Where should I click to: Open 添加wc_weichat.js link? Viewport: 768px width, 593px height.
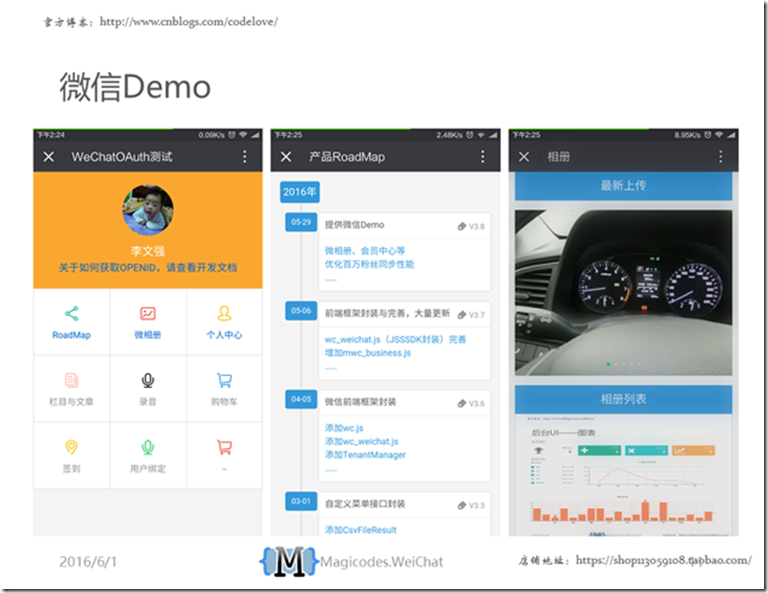[361, 442]
